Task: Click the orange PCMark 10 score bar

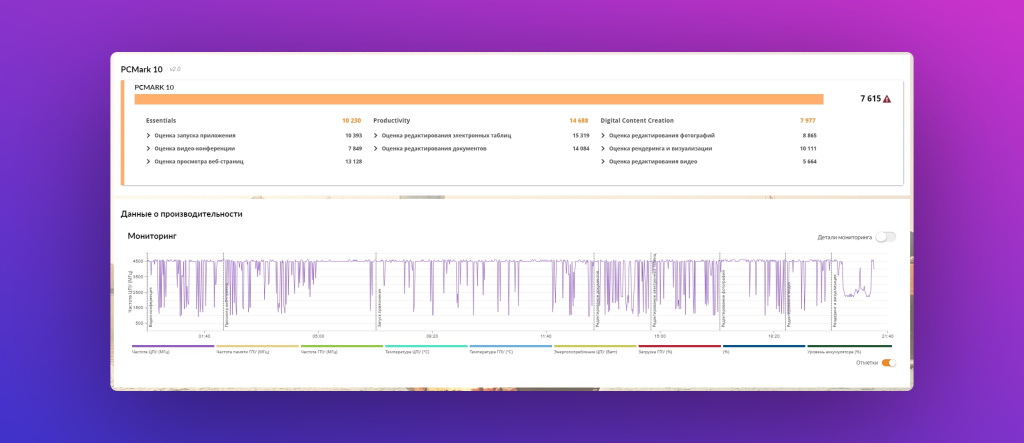Action: tap(478, 99)
